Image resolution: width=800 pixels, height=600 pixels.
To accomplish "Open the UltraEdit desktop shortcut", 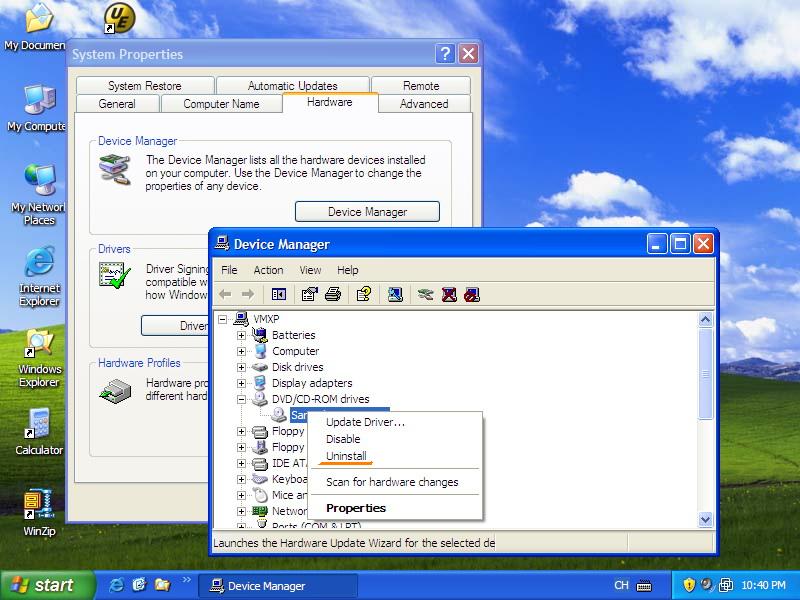I will click(x=119, y=18).
